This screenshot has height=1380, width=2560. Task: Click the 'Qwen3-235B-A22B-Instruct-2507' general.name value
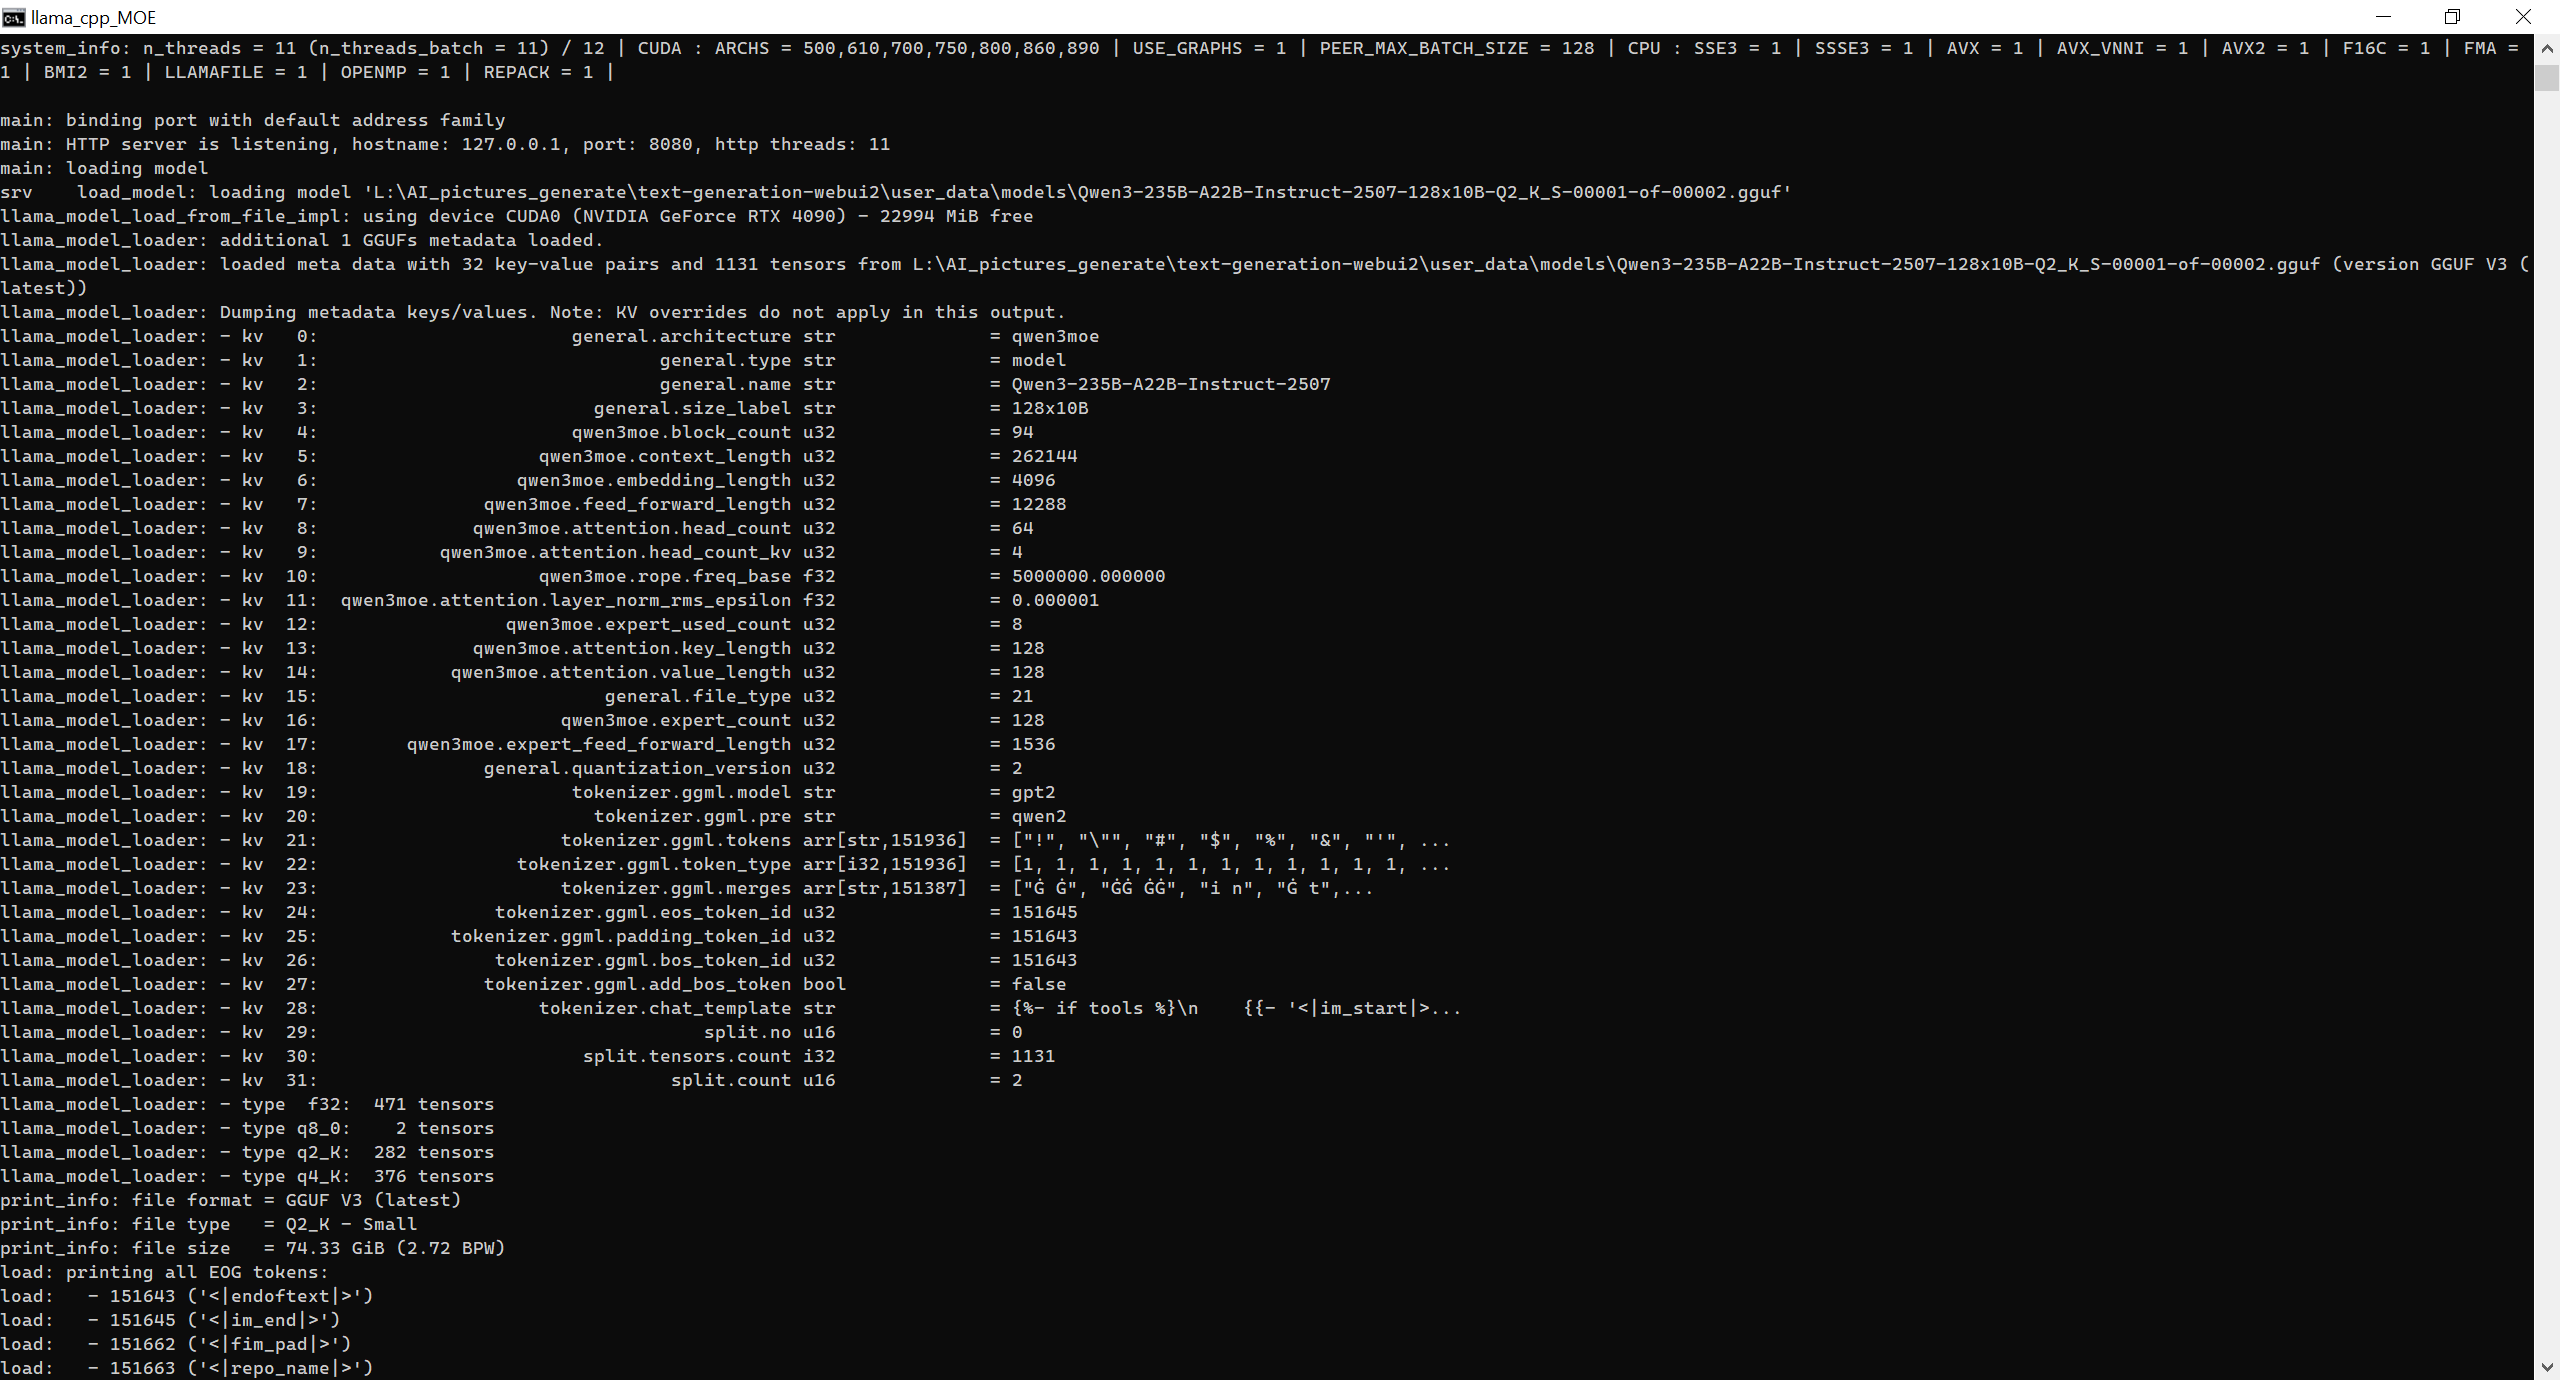click(x=1170, y=384)
